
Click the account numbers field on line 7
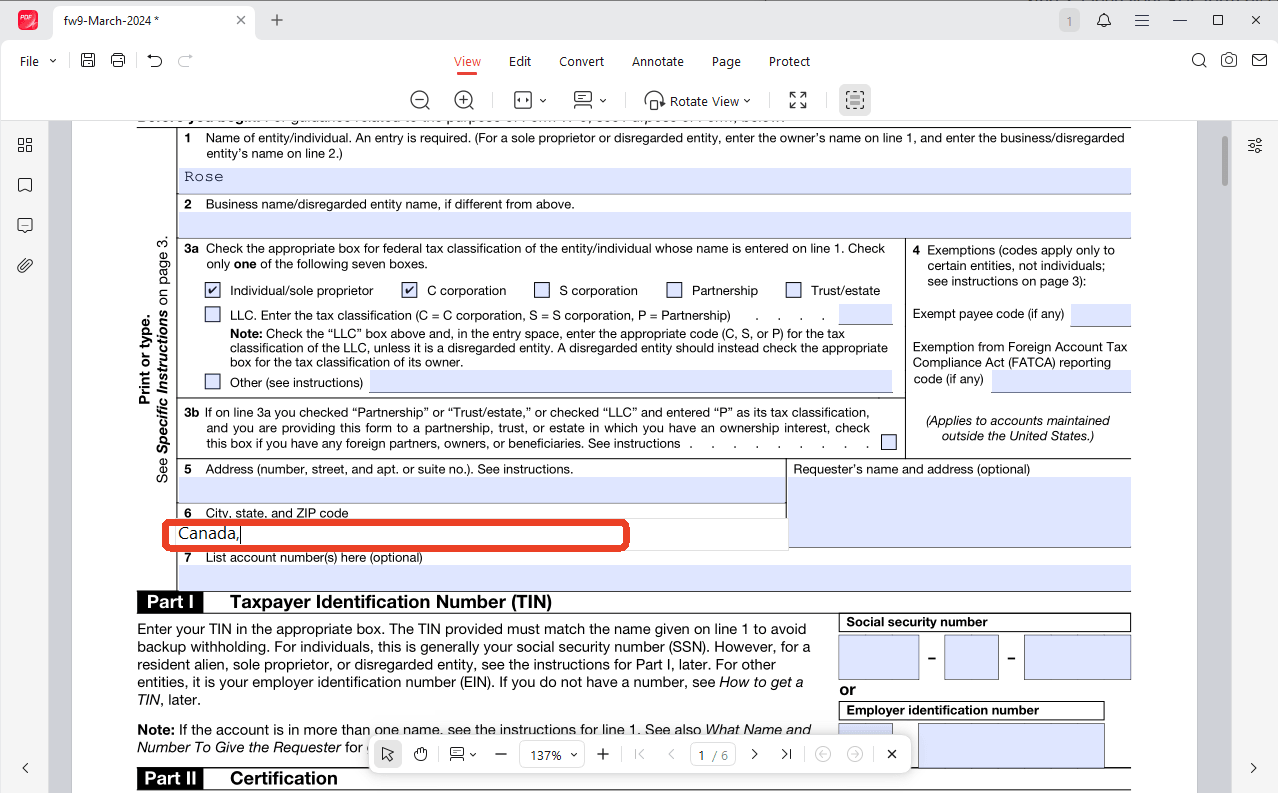[x=654, y=578]
